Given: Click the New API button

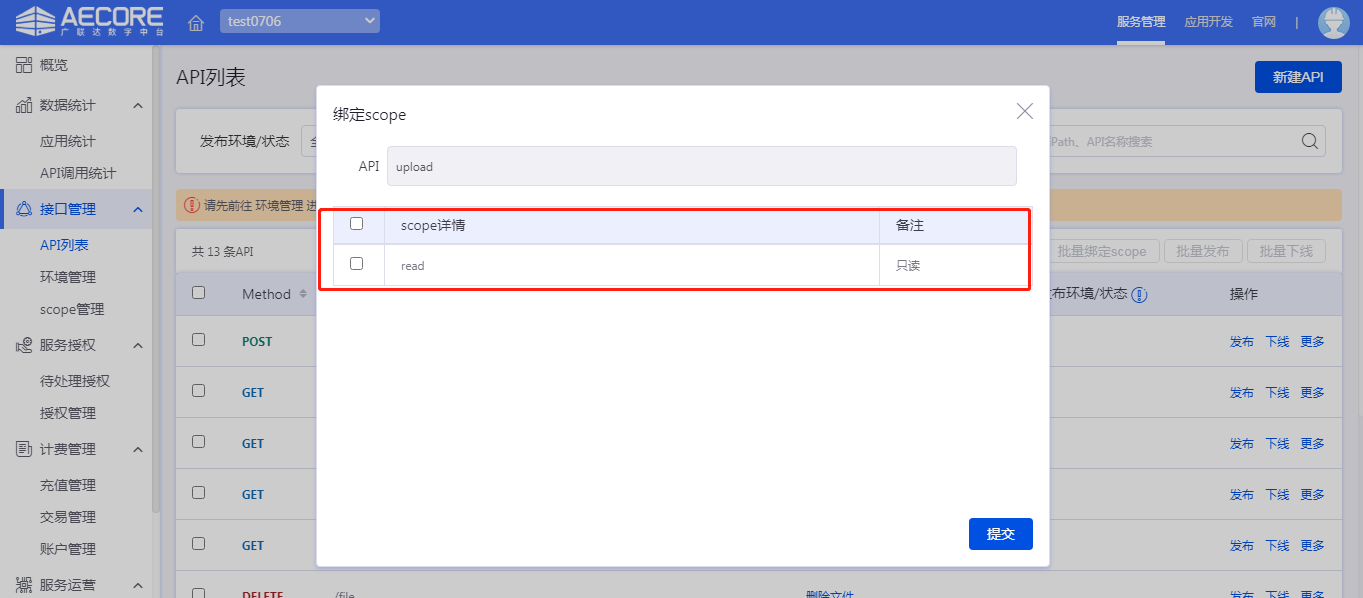Looking at the screenshot, I should point(1297,77).
